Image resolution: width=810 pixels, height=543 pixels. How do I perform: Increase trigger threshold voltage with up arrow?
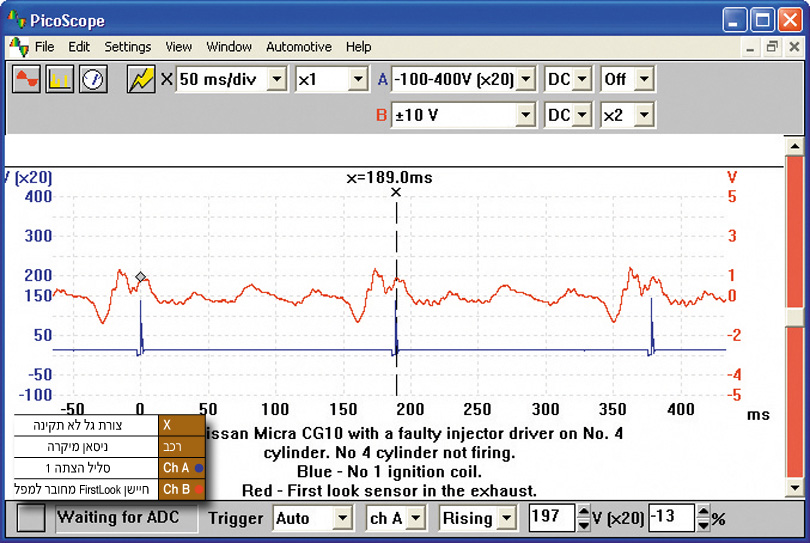pyautogui.click(x=584, y=512)
